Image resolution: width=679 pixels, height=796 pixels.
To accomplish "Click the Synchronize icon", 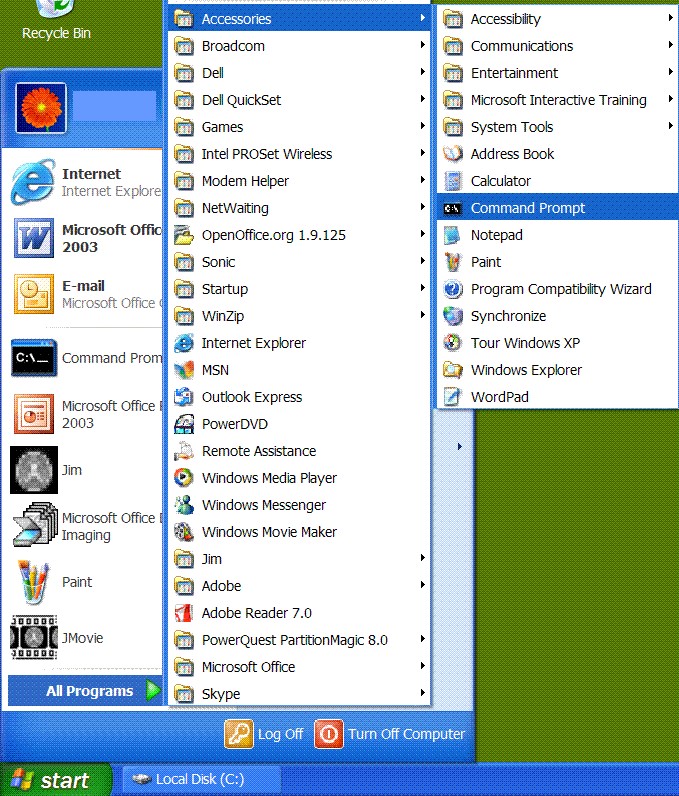I will point(453,316).
